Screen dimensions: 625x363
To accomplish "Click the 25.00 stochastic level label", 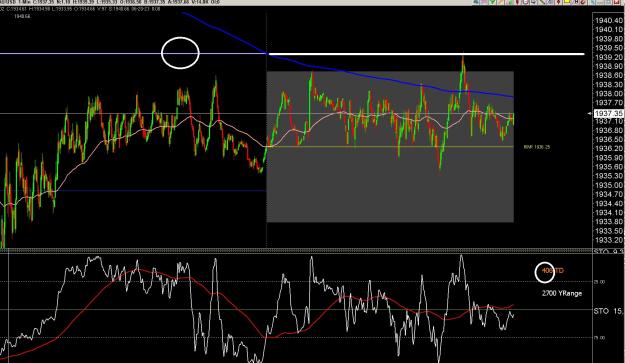I will point(599,282).
